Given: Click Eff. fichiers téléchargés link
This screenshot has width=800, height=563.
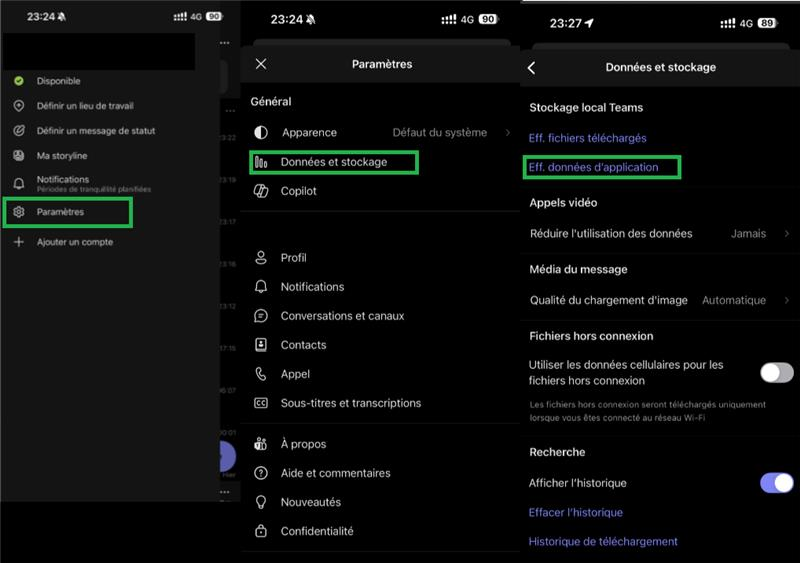Looking at the screenshot, I should click(x=587, y=138).
